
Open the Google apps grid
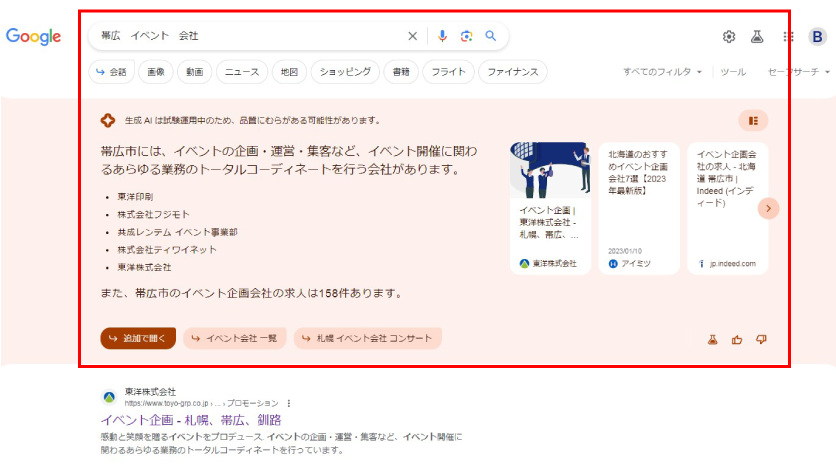(788, 37)
